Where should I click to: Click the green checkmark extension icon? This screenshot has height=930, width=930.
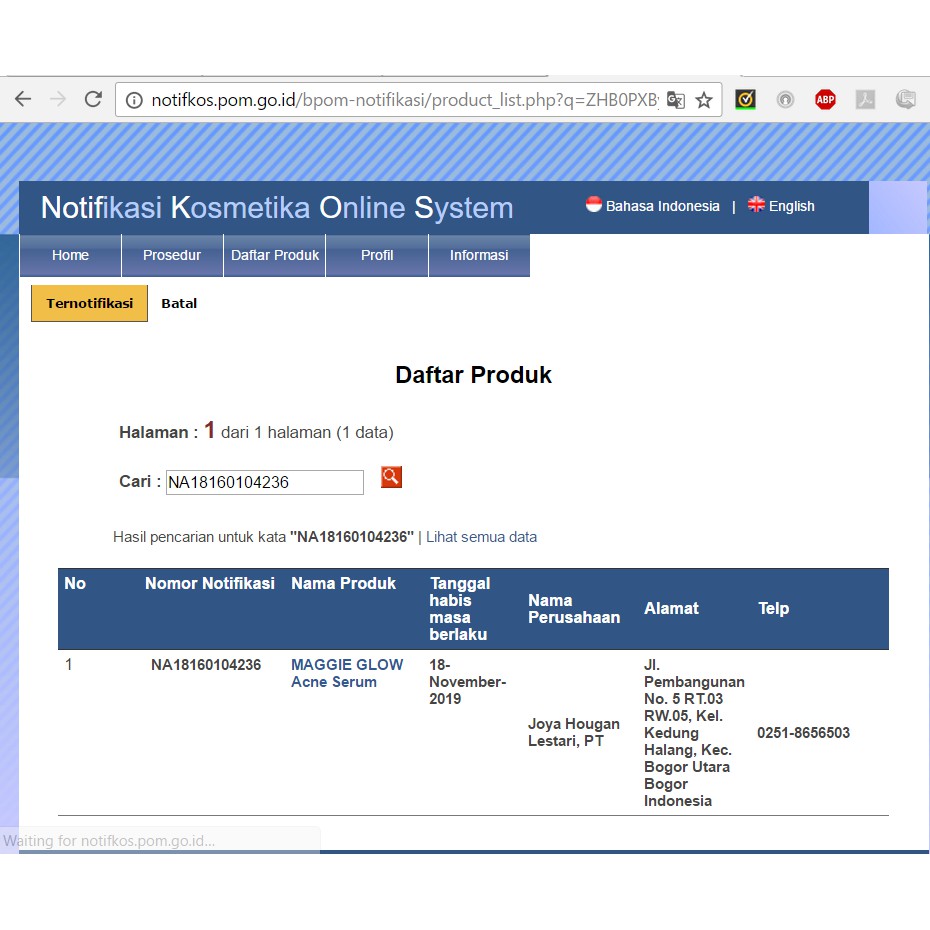coord(745,99)
